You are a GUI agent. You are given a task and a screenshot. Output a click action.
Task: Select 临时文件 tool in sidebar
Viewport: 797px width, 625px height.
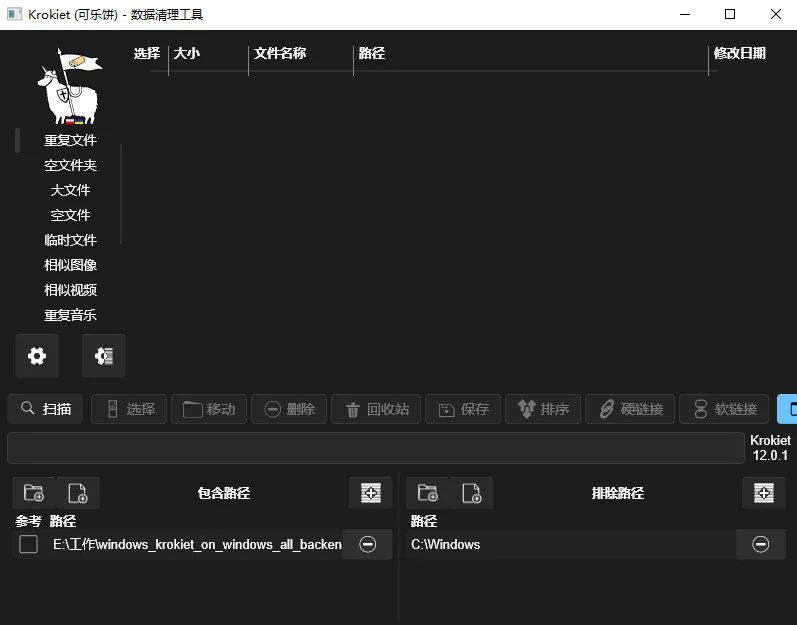pos(70,240)
